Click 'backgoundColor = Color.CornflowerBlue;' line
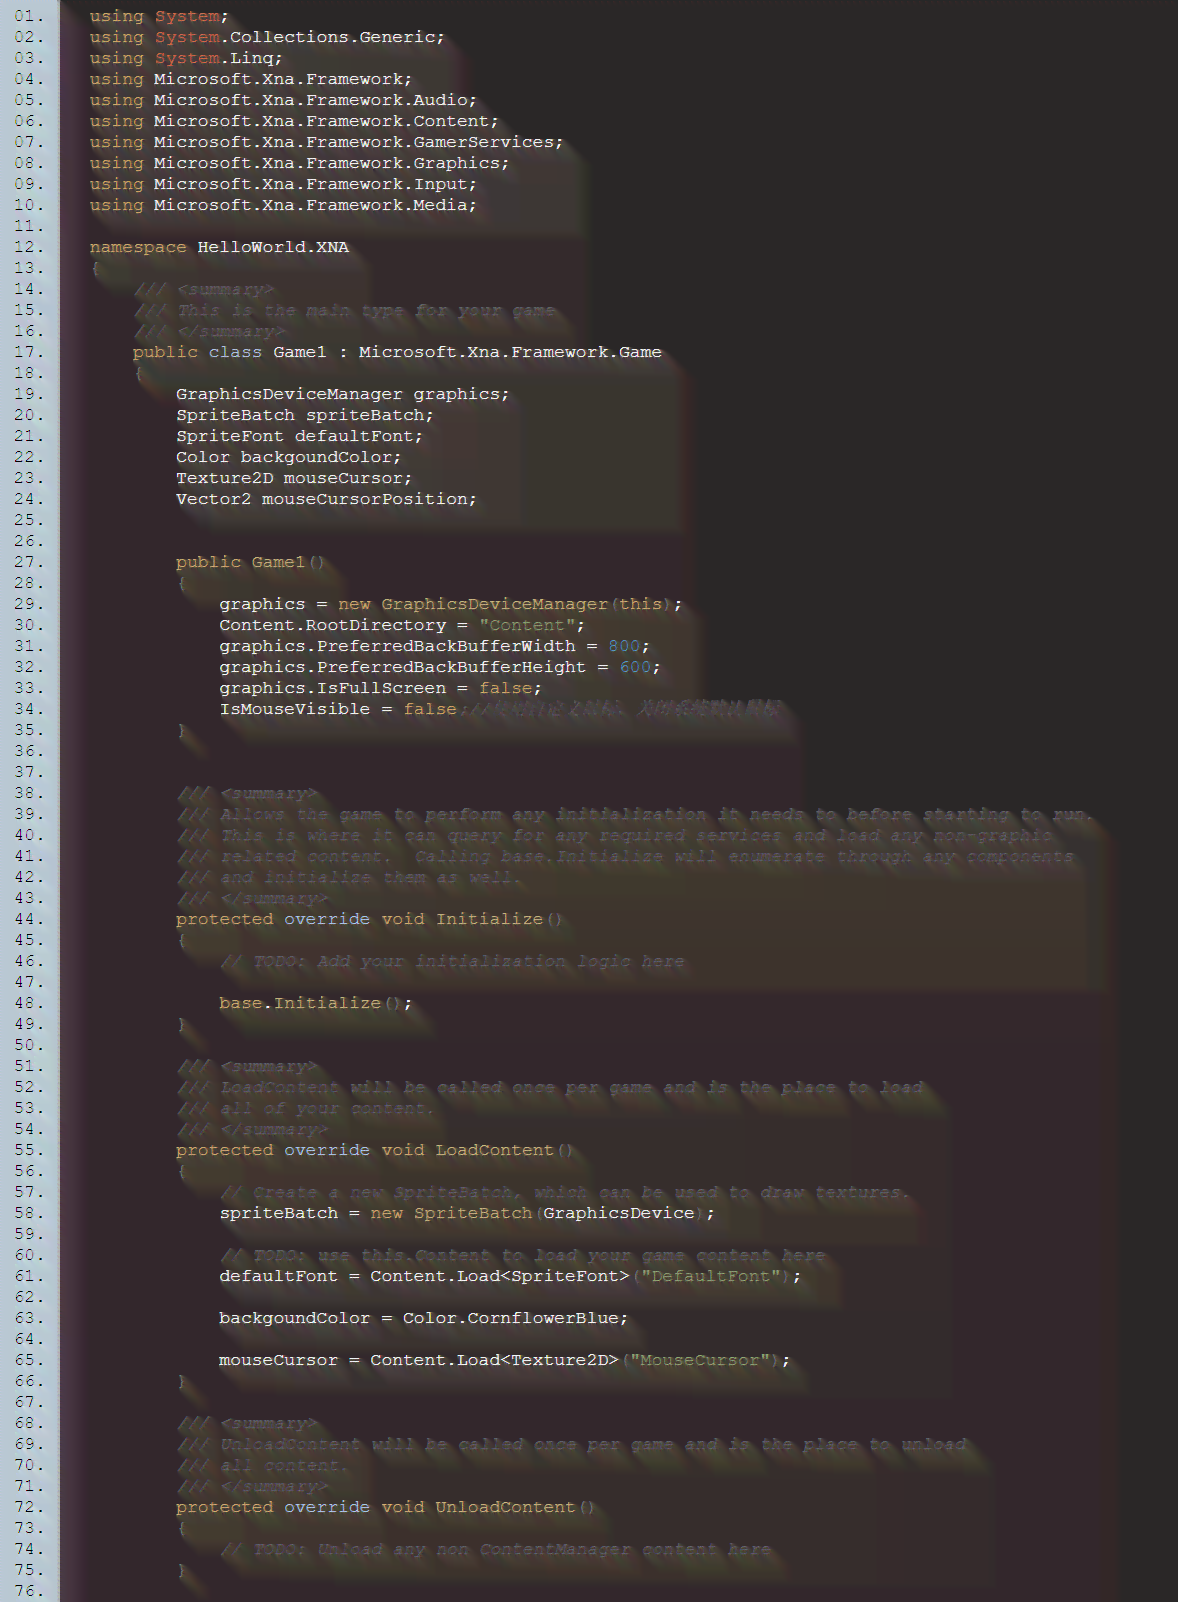The height and width of the screenshot is (1602, 1178). tap(424, 1318)
